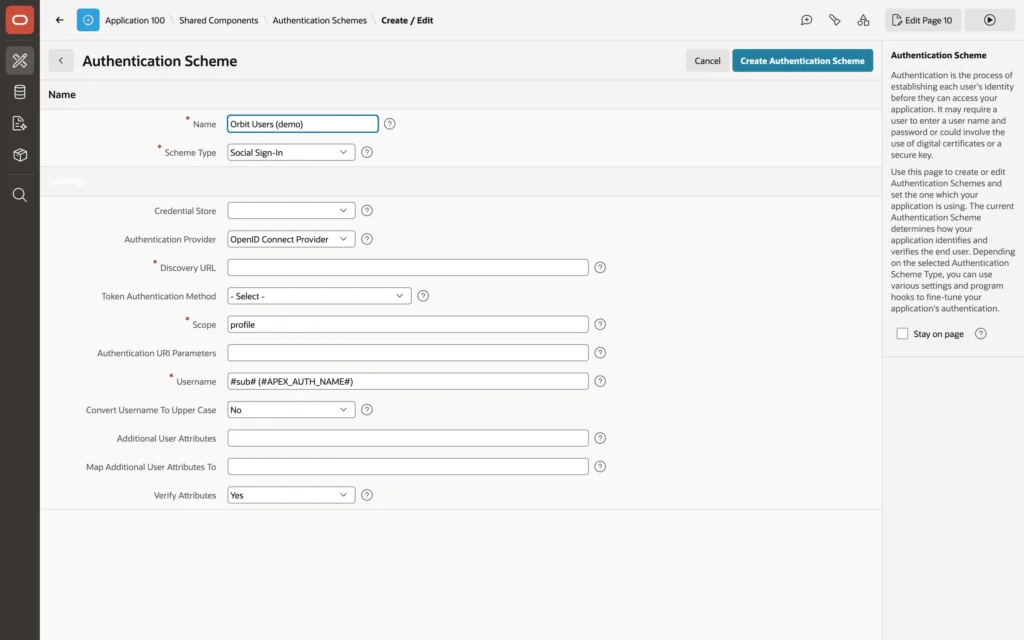
Task: Open Token Authentication Method select list
Action: tap(319, 296)
